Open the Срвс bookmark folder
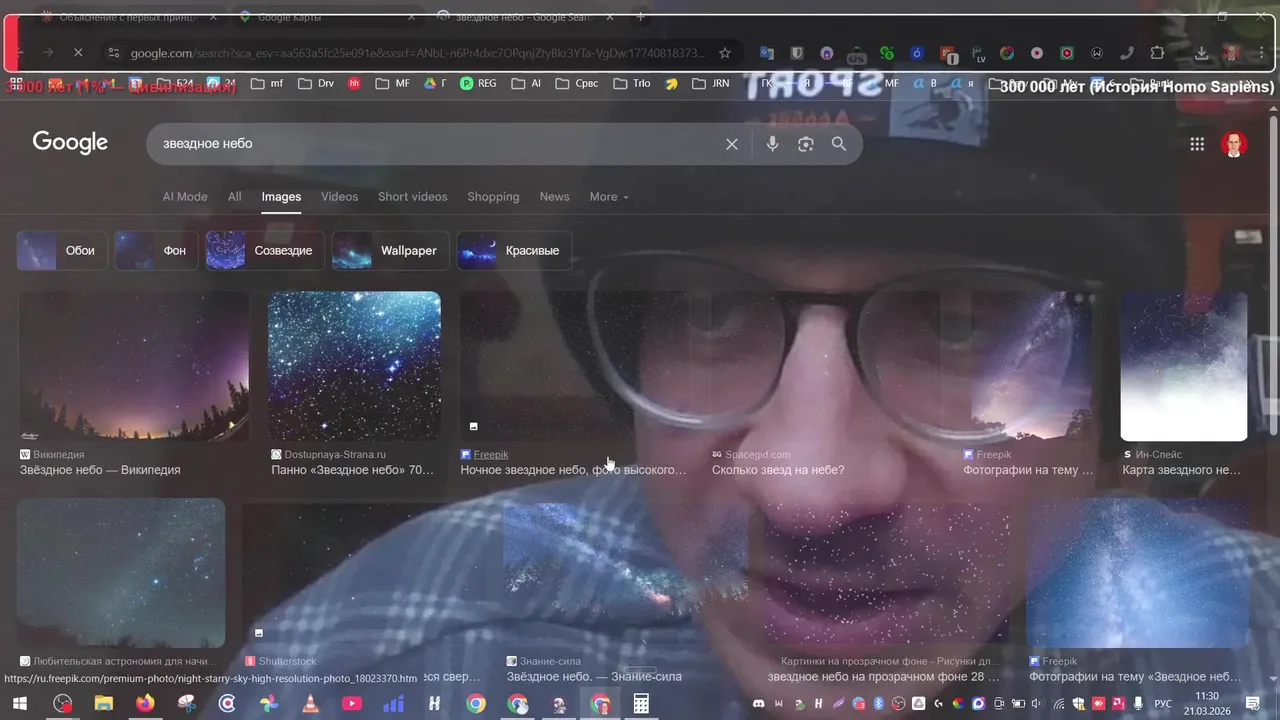The height and width of the screenshot is (720, 1280). pyautogui.click(x=577, y=84)
